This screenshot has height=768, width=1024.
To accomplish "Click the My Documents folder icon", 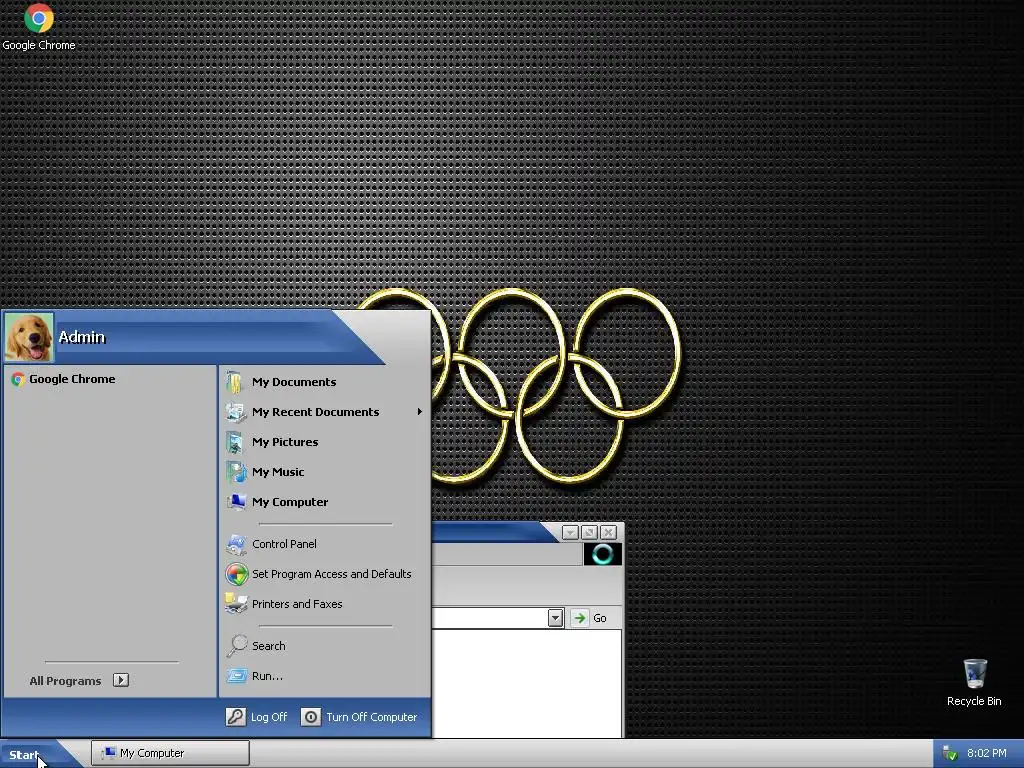I will click(235, 382).
